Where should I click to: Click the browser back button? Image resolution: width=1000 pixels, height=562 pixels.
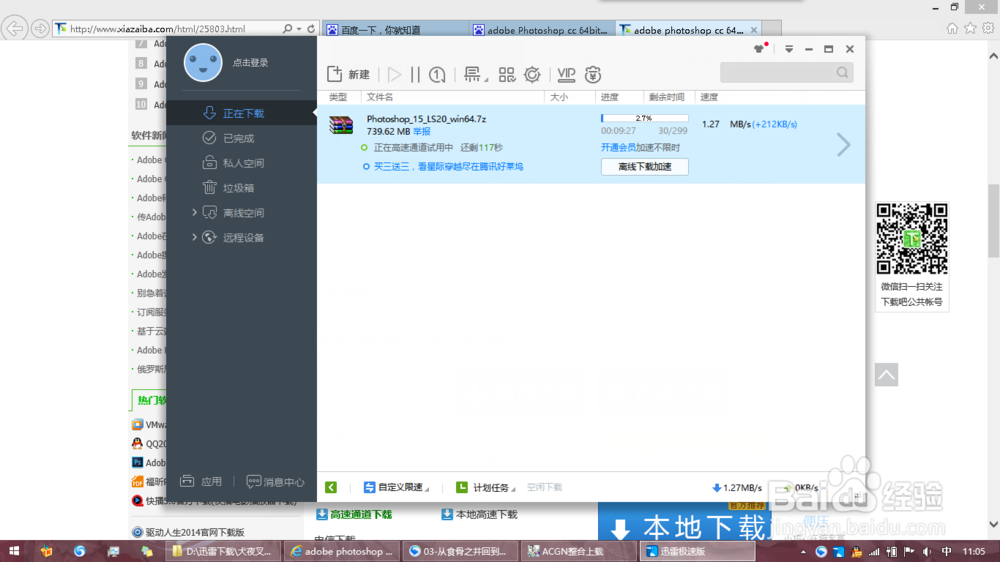pos(14,28)
